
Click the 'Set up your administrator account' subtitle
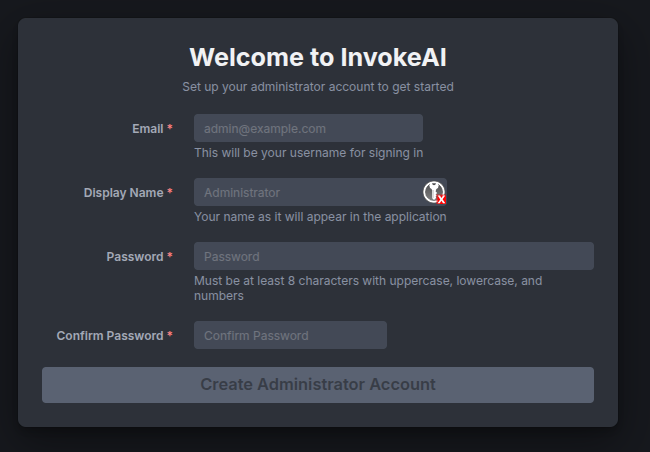(318, 87)
